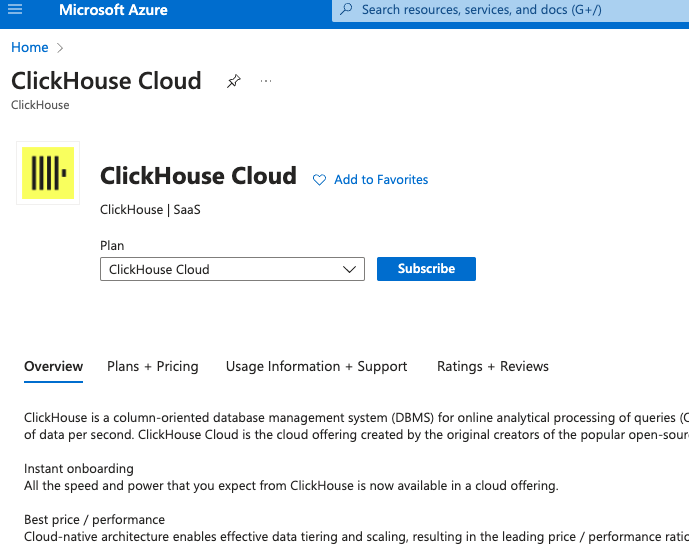This screenshot has width=689, height=551.
Task: Click the ClickHouse publisher name under page title
Action: [40, 105]
